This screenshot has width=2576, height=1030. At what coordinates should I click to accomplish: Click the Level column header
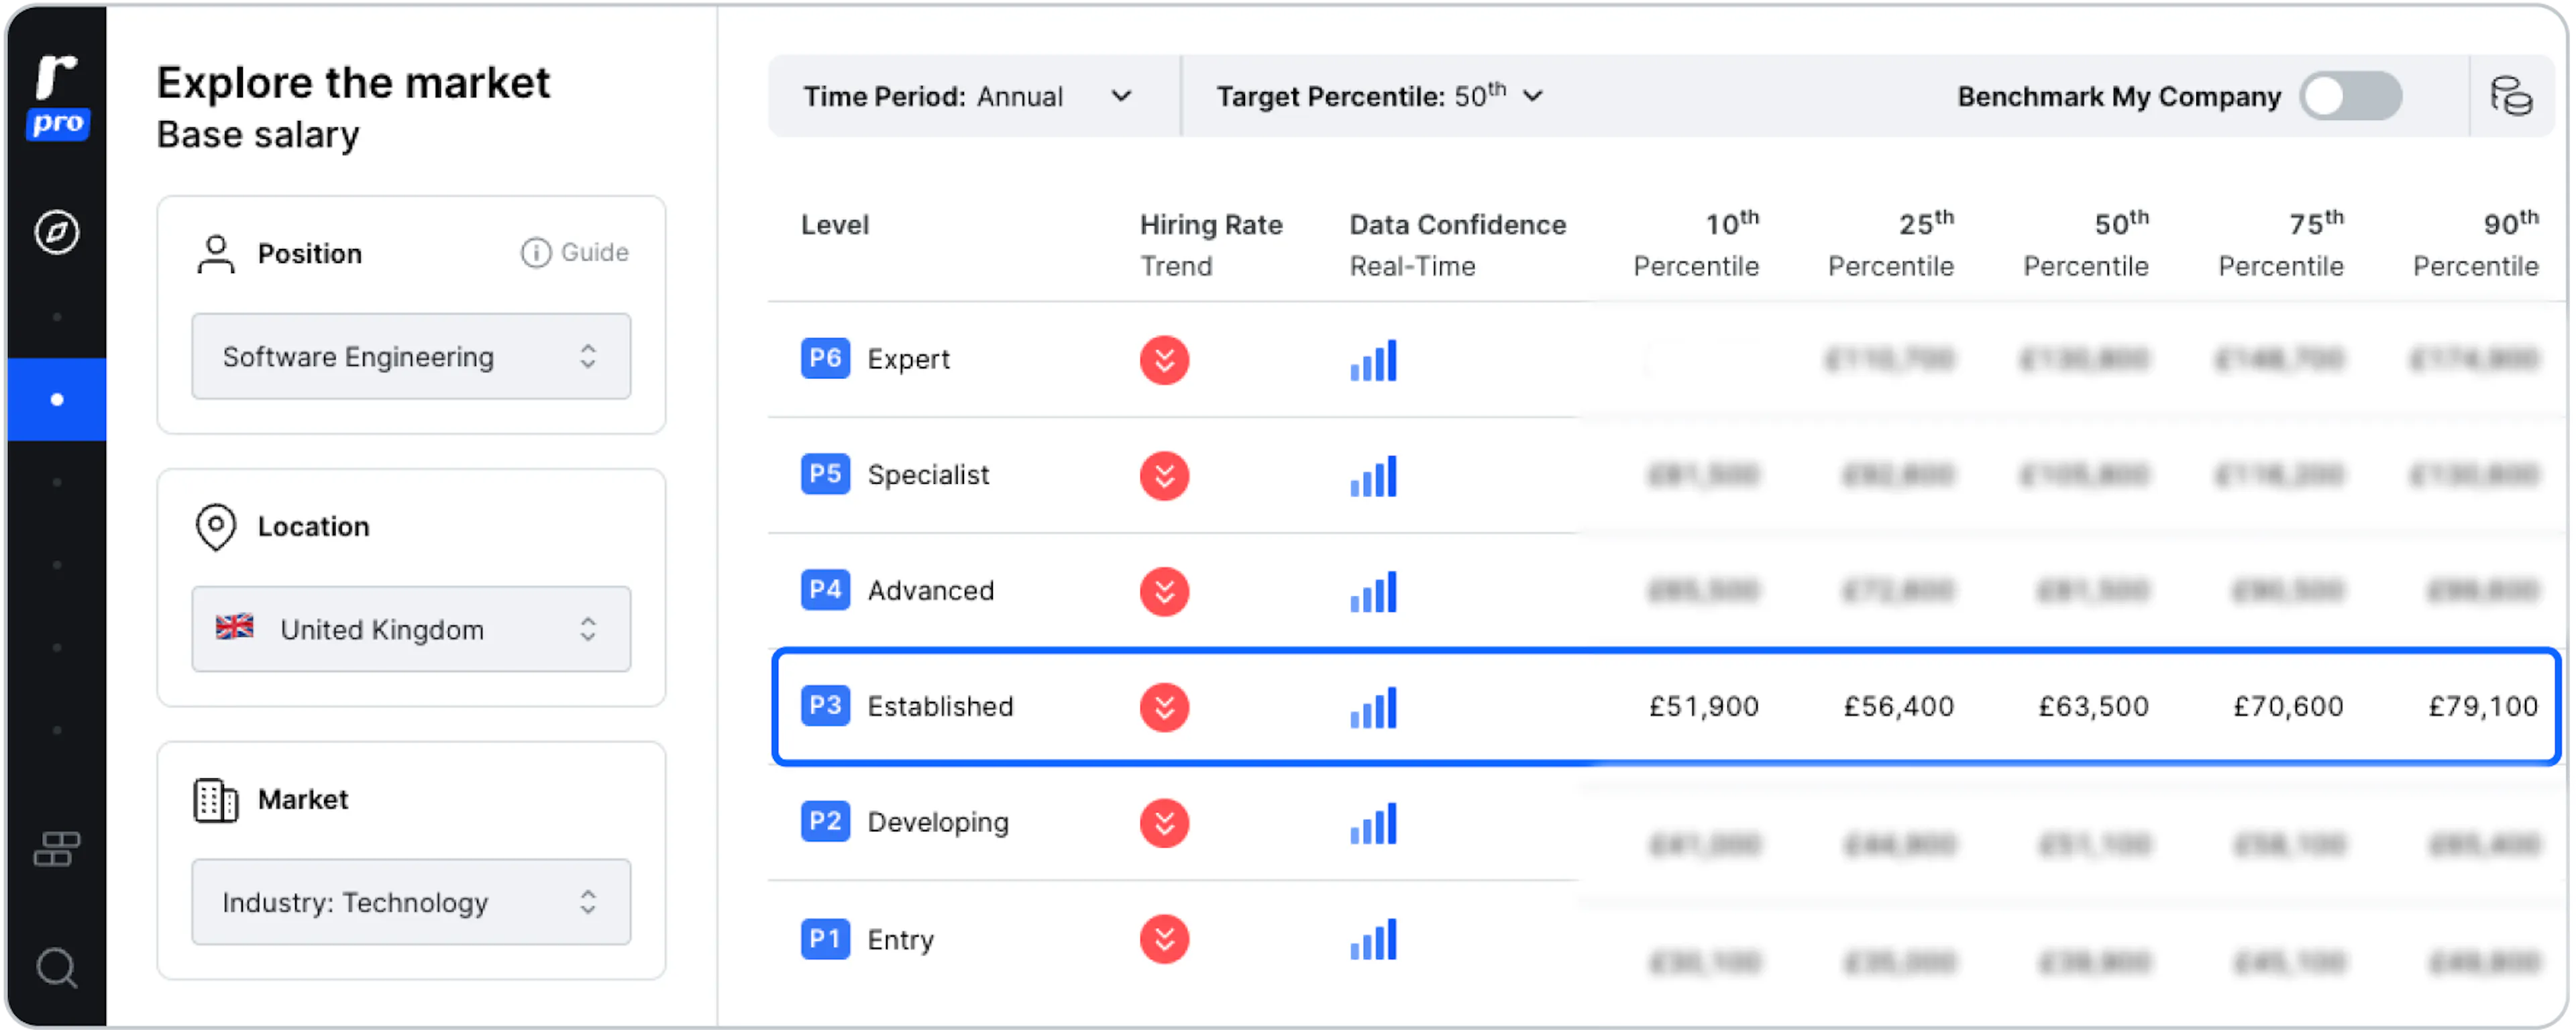[835, 225]
